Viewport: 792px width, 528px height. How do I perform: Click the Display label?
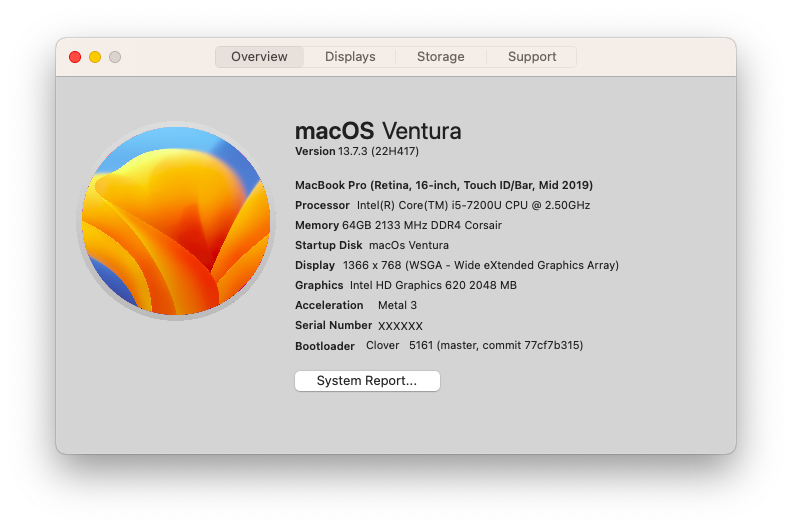click(315, 265)
